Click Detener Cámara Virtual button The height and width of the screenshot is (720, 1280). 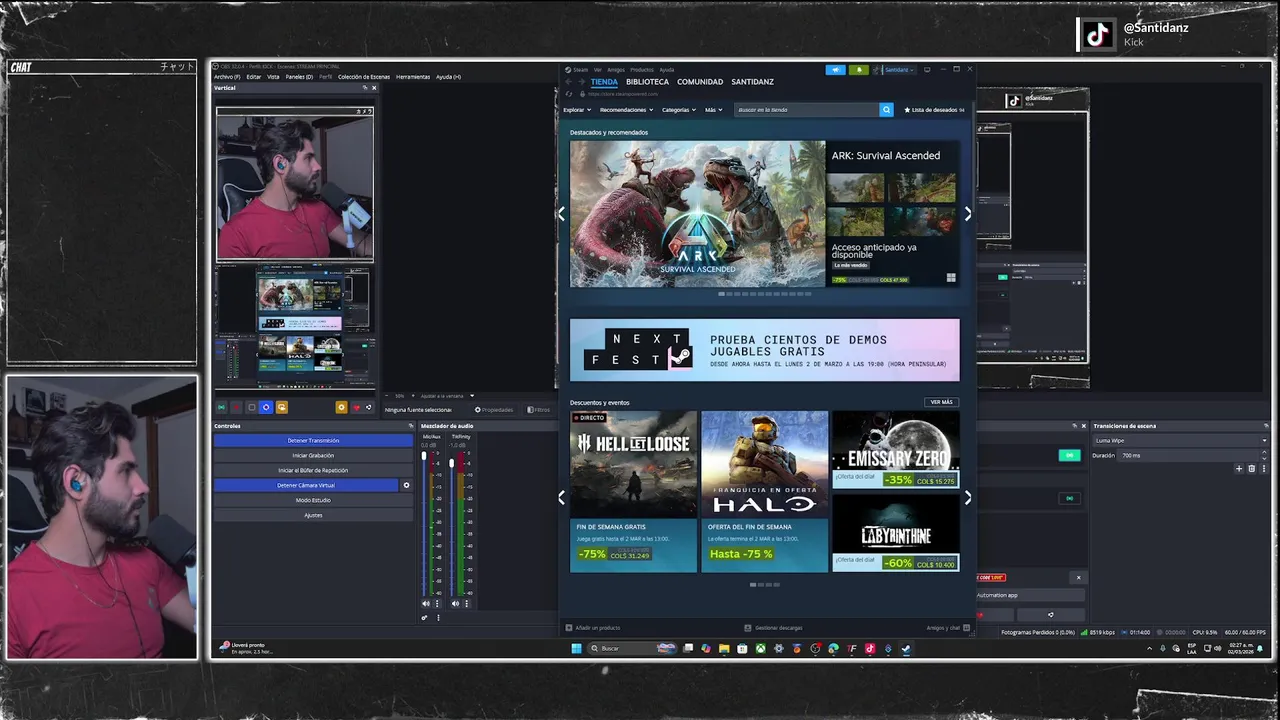[306, 485]
